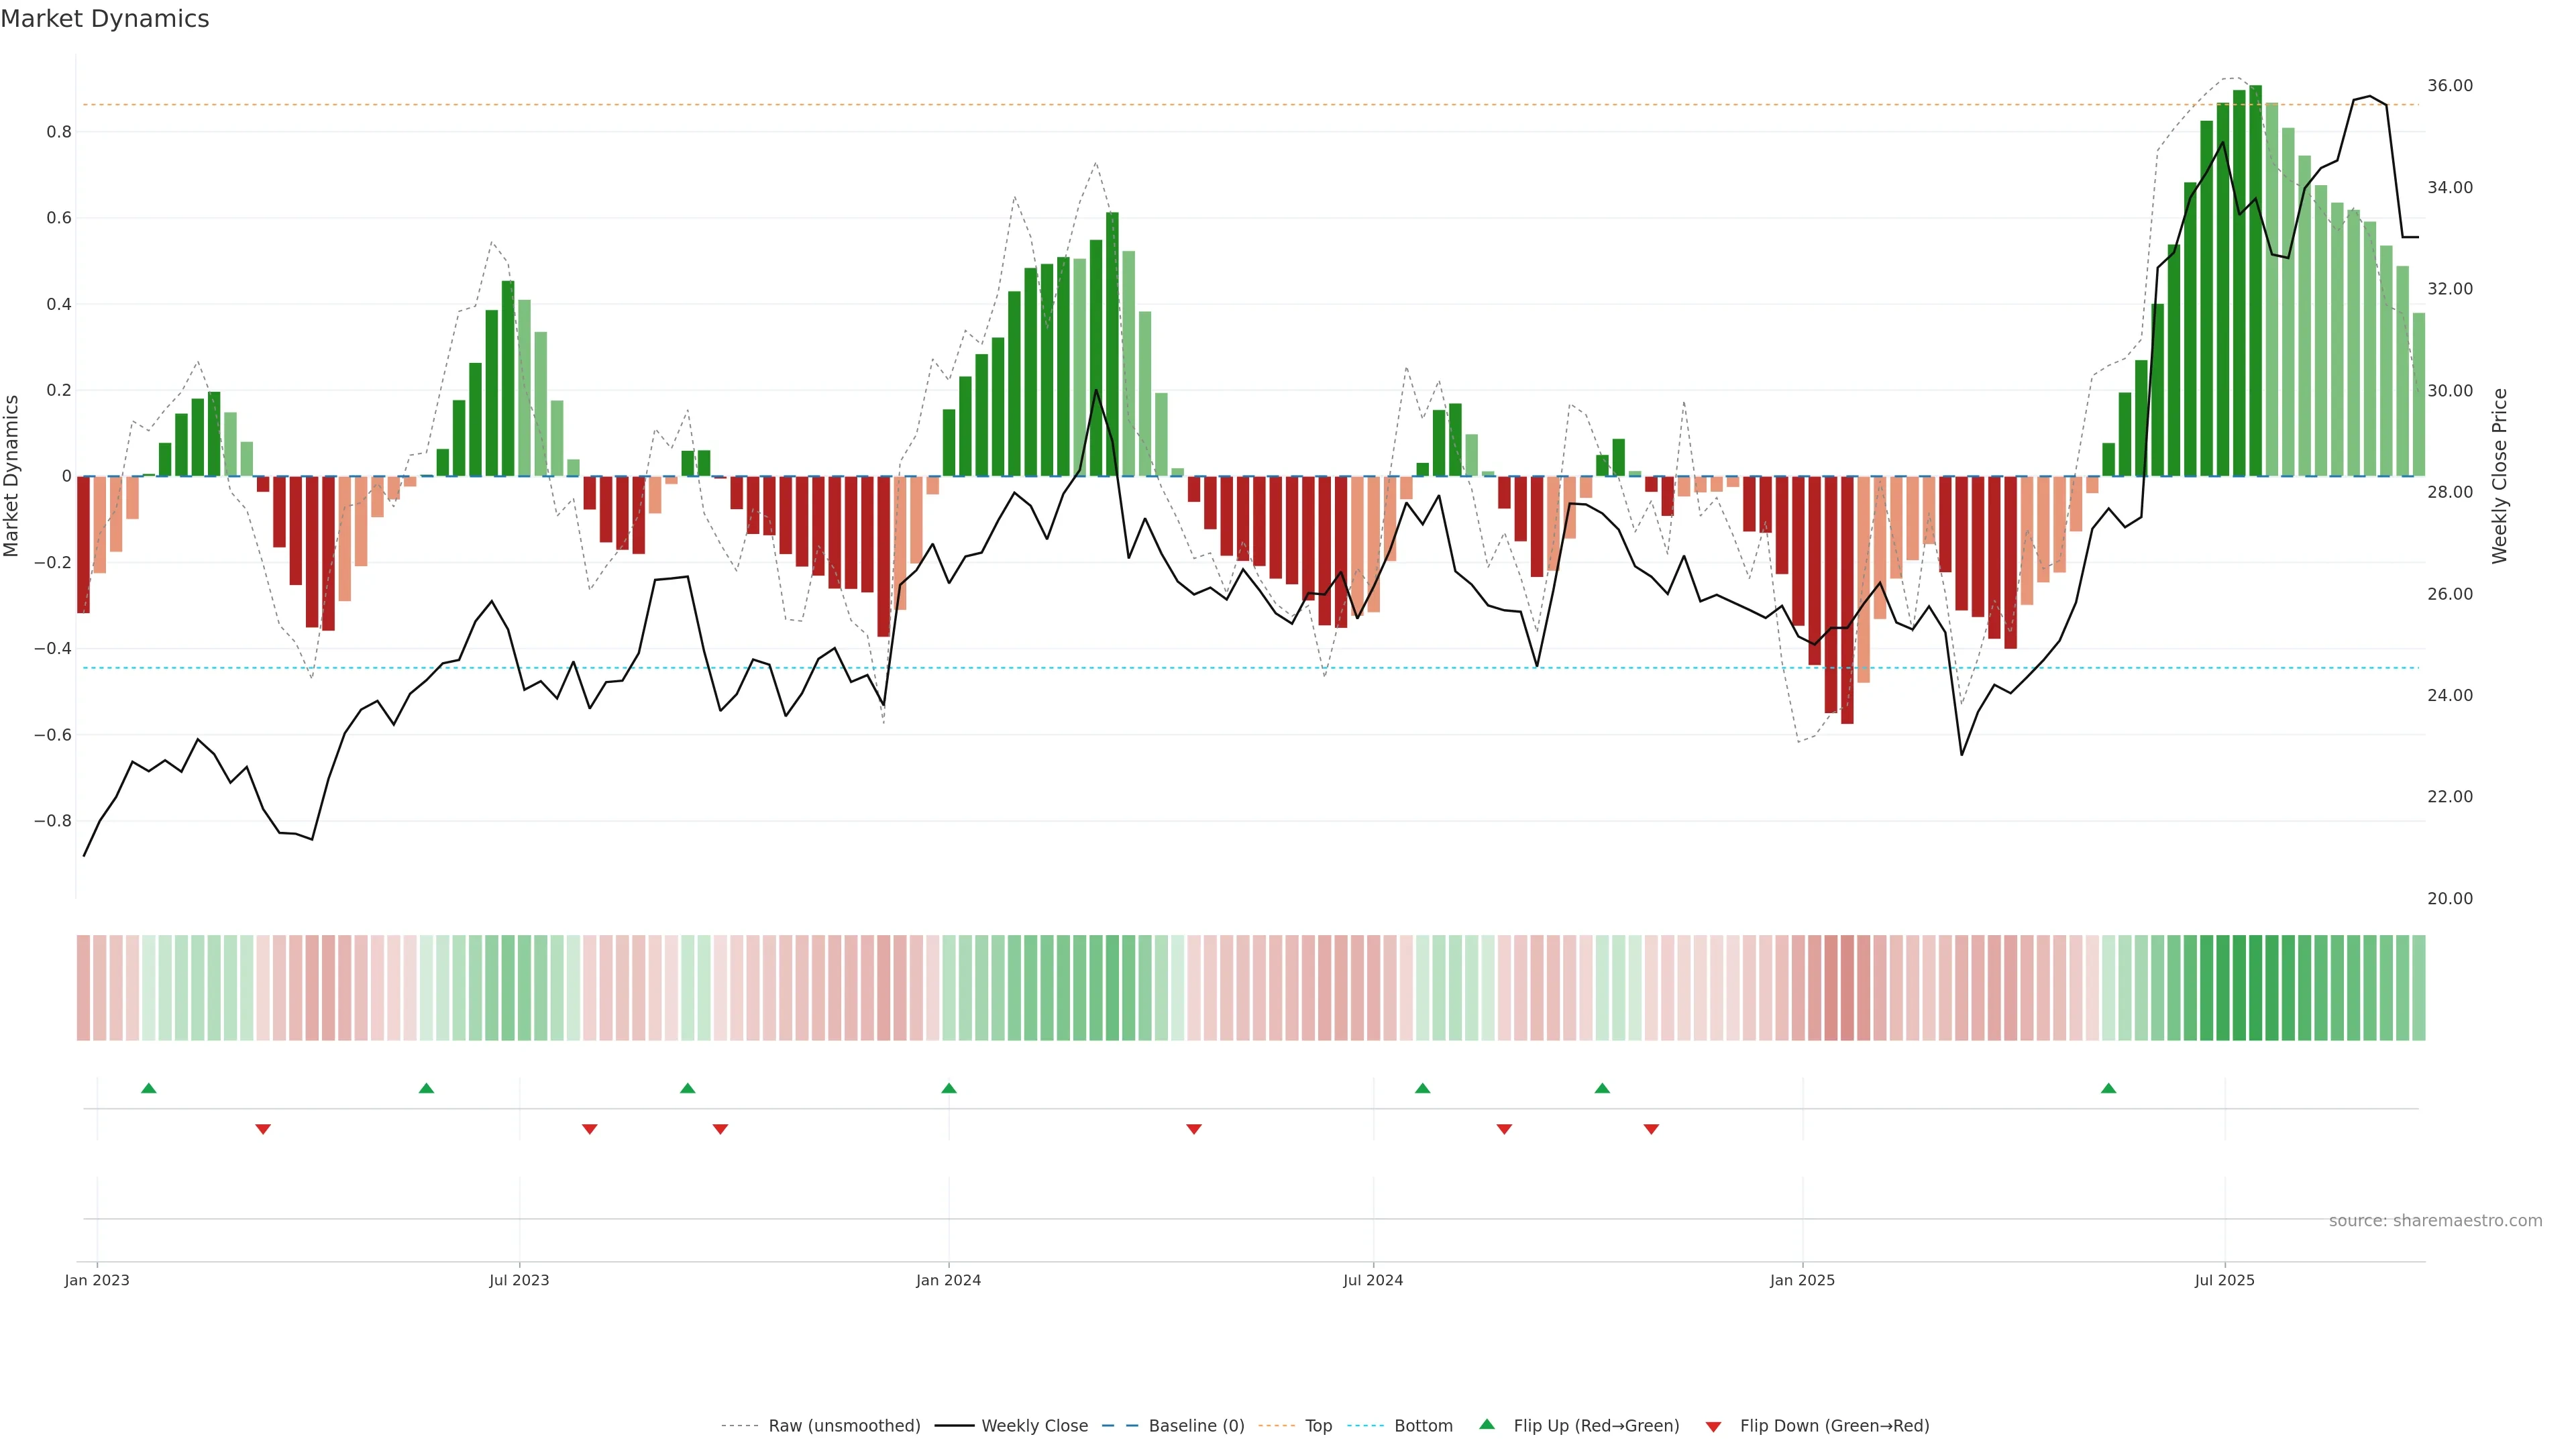Image resolution: width=2576 pixels, height=1449 pixels.
Task: Click the Market Dynamics chart title
Action: [x=105, y=19]
